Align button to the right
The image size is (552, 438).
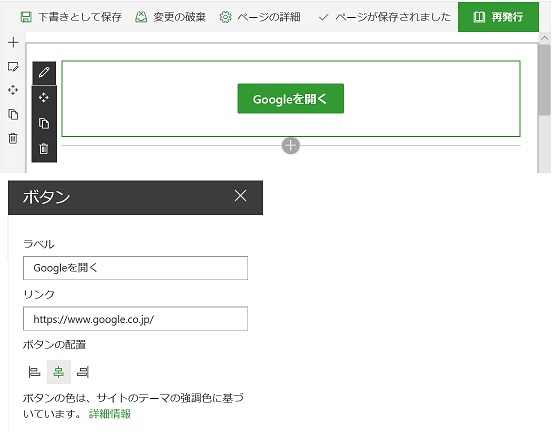pyautogui.click(x=83, y=372)
